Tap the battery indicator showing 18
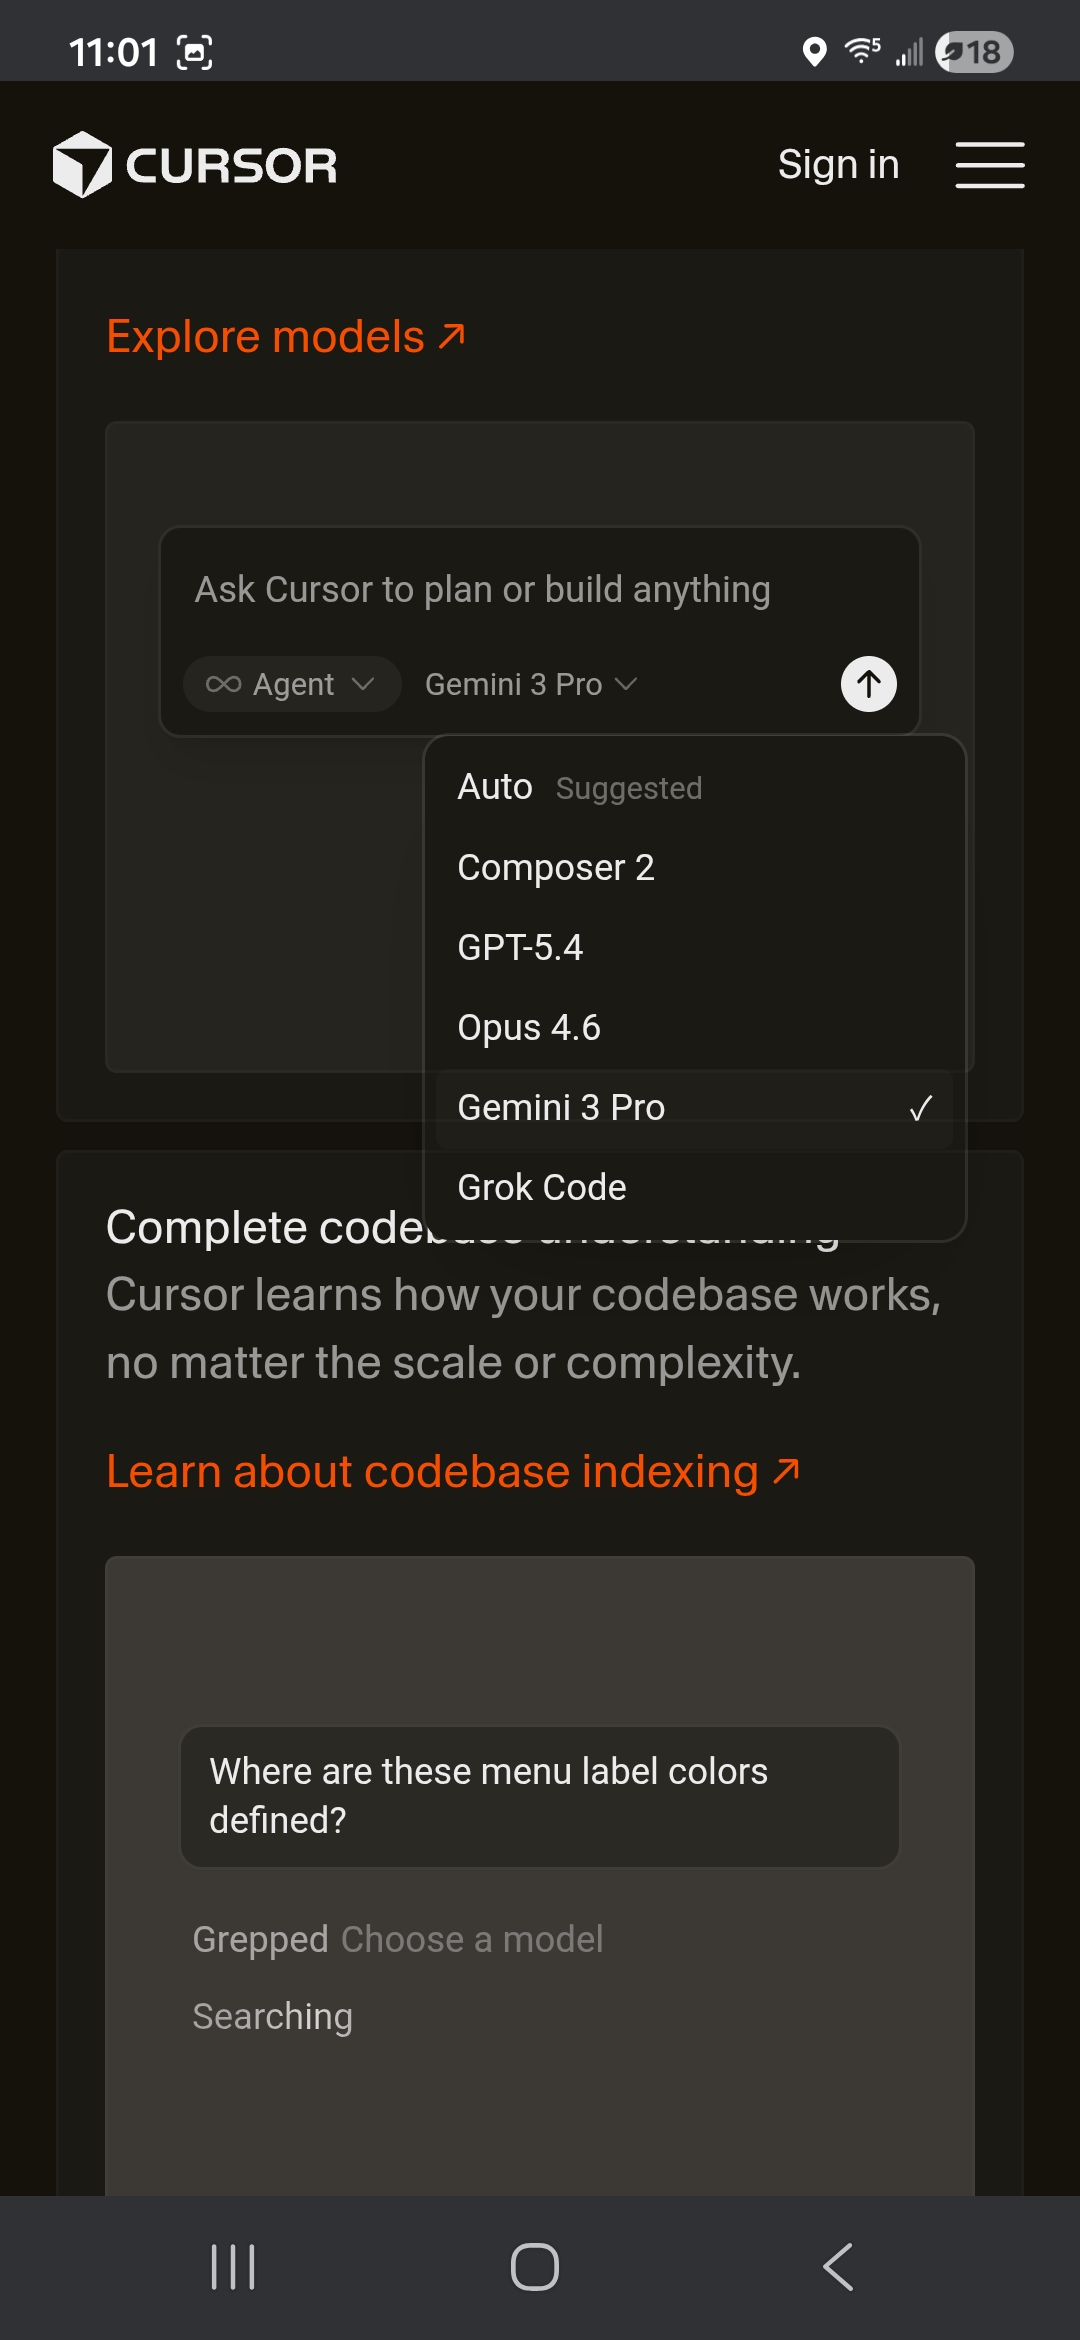This screenshot has width=1080, height=2340. pos(974,52)
